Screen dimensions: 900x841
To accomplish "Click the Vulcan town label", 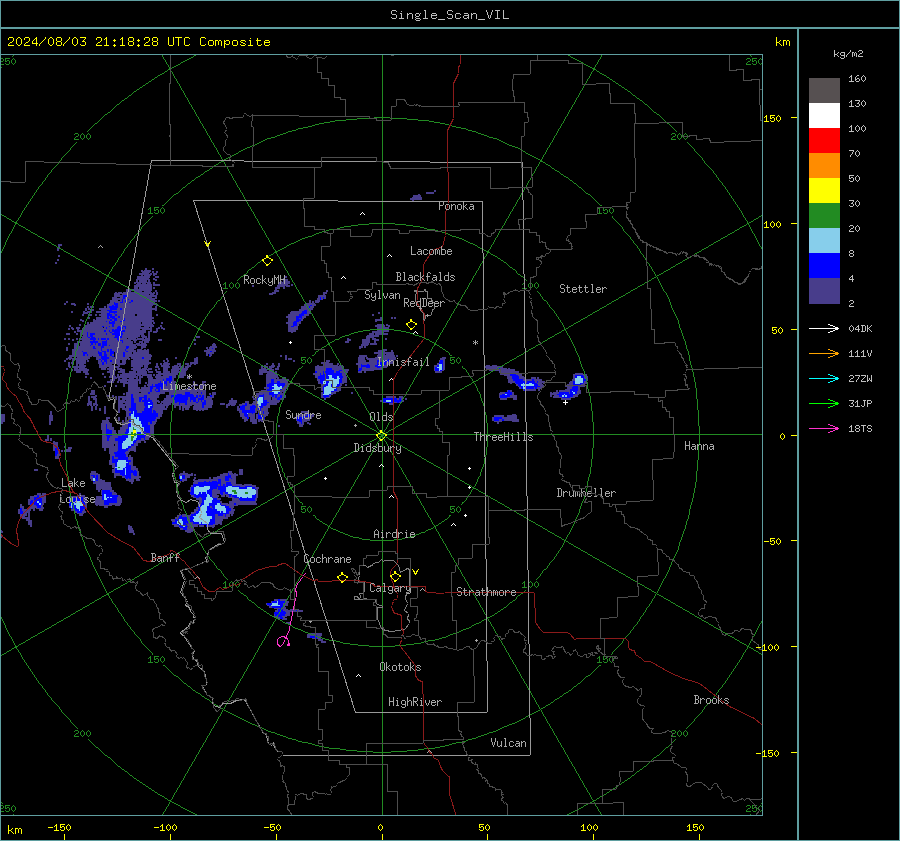I will [x=508, y=743].
